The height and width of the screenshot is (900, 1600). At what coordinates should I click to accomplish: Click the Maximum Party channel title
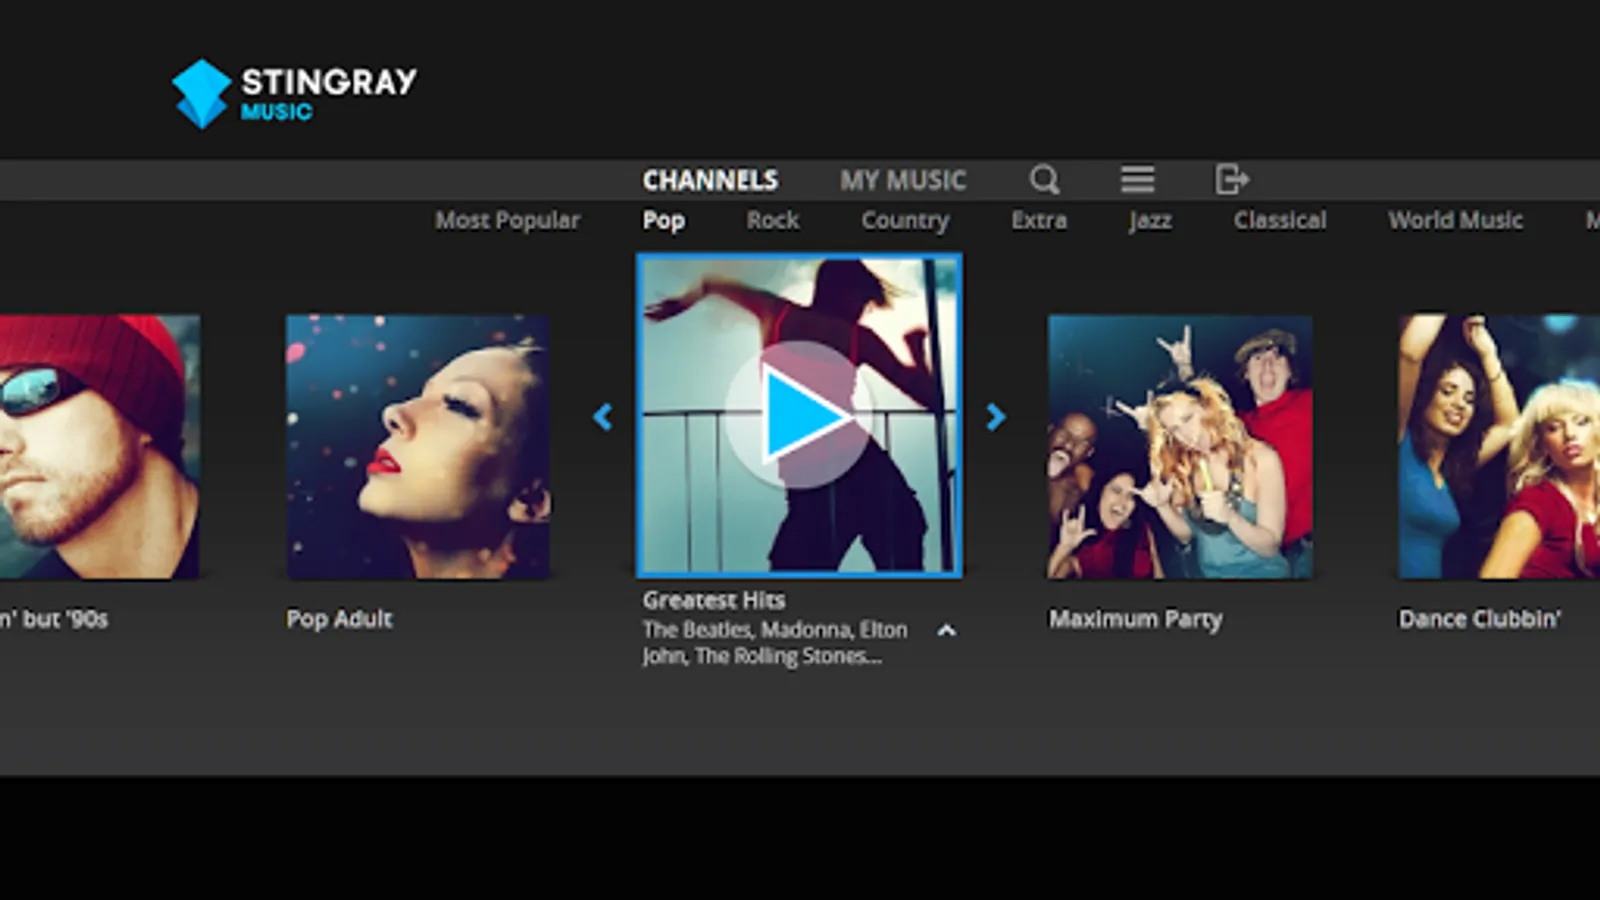tap(1135, 619)
